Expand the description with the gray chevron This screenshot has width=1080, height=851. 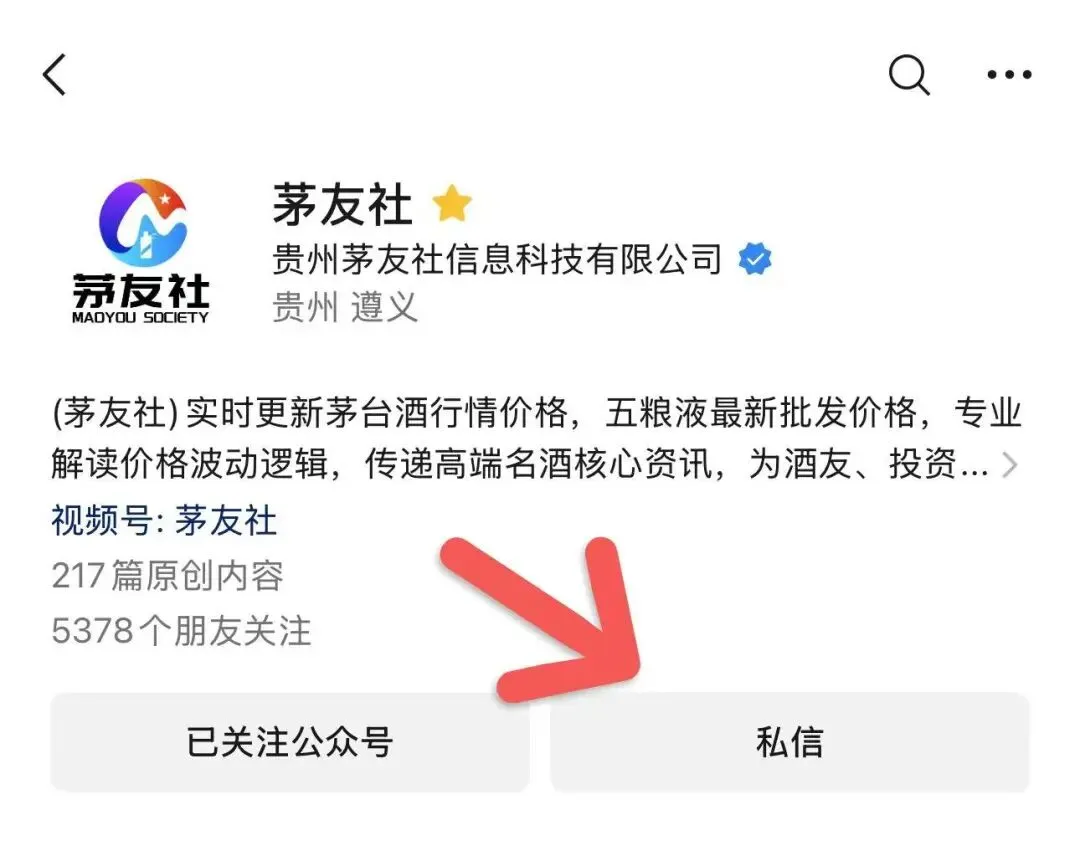[1010, 465]
